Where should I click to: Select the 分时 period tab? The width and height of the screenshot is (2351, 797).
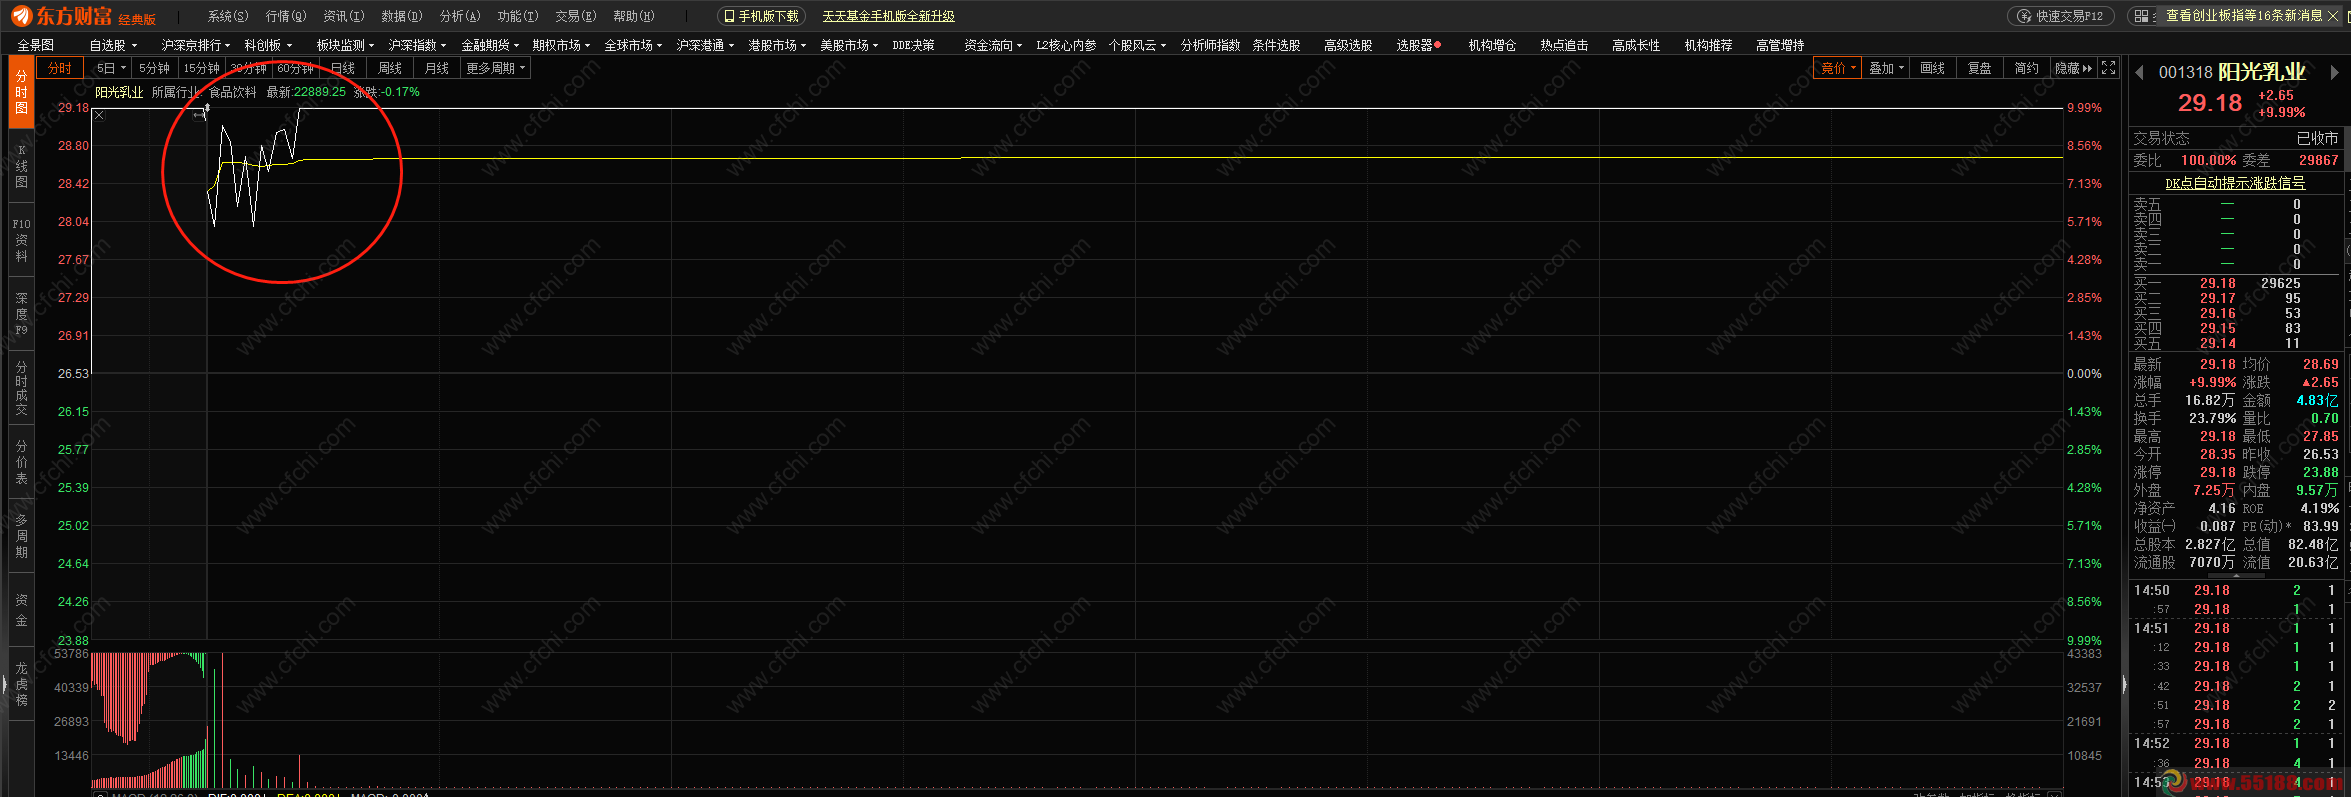(60, 68)
